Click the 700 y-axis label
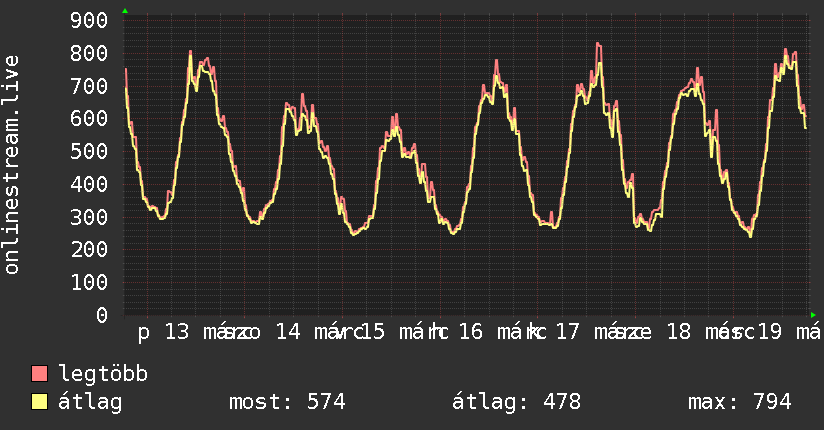This screenshot has height=430, width=824. (89, 86)
